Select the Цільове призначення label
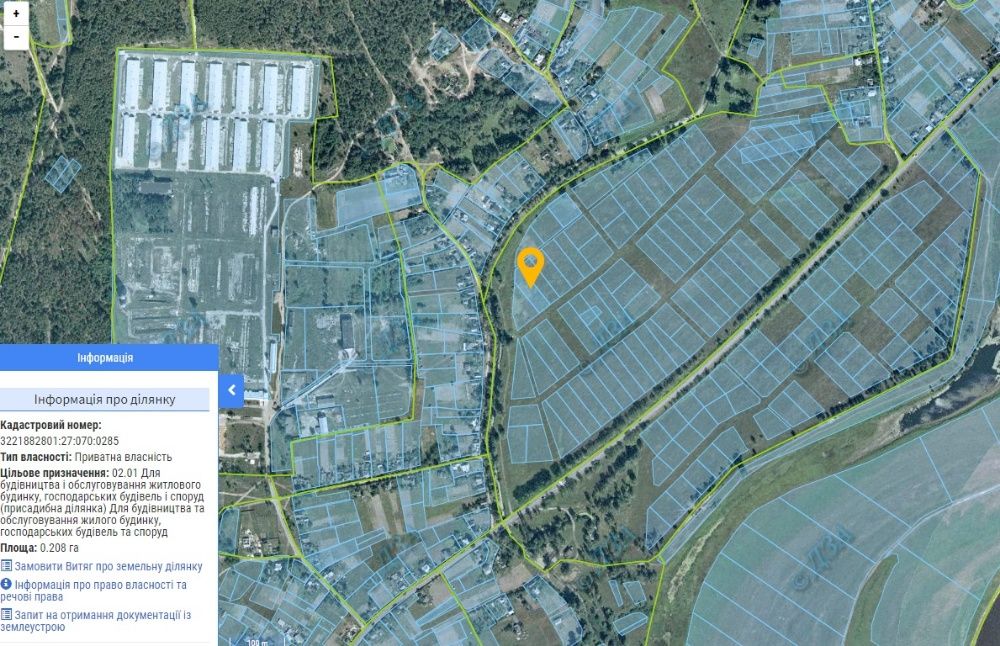Screen dimensions: 1000x646 pos(55,473)
